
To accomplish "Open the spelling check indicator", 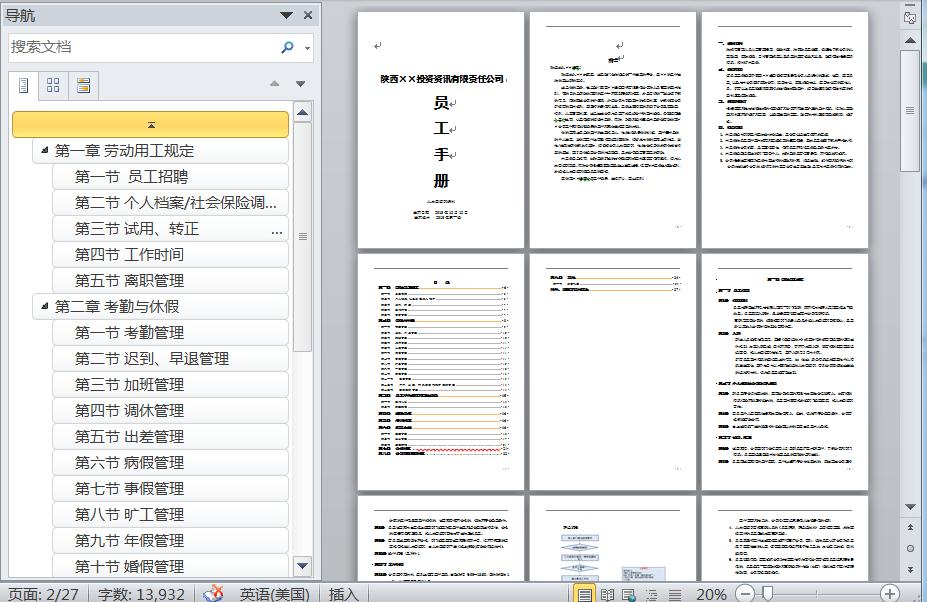I will pyautogui.click(x=213, y=593).
